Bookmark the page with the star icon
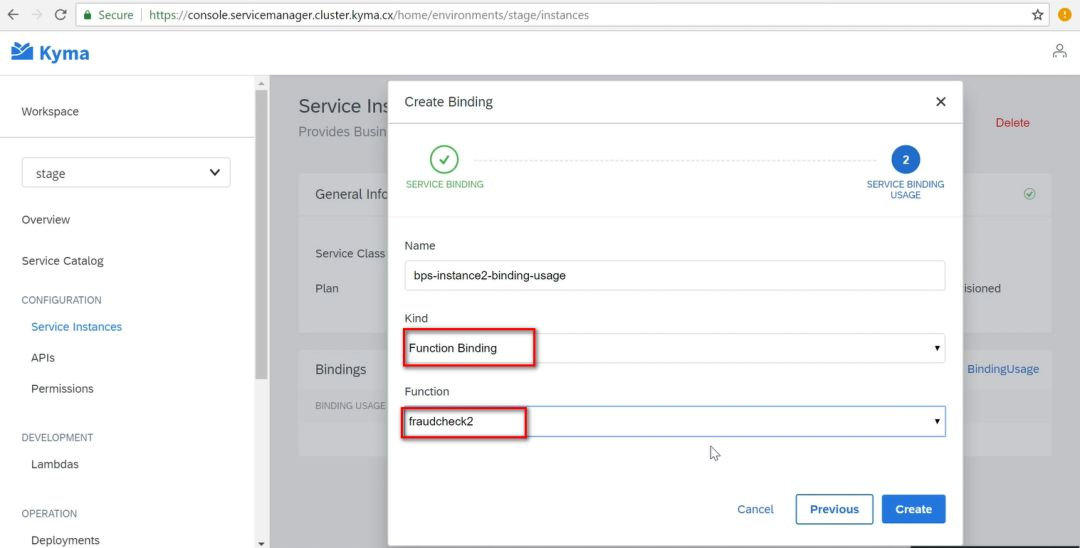The width and height of the screenshot is (1080, 548). (x=1038, y=15)
